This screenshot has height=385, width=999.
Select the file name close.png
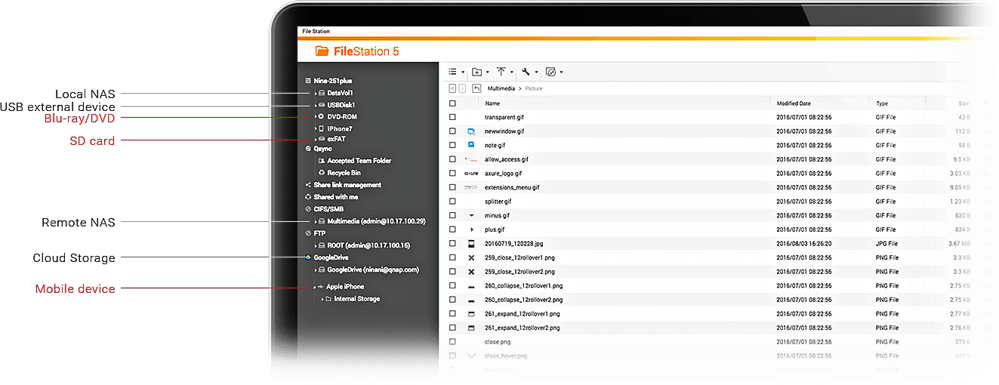tap(498, 342)
